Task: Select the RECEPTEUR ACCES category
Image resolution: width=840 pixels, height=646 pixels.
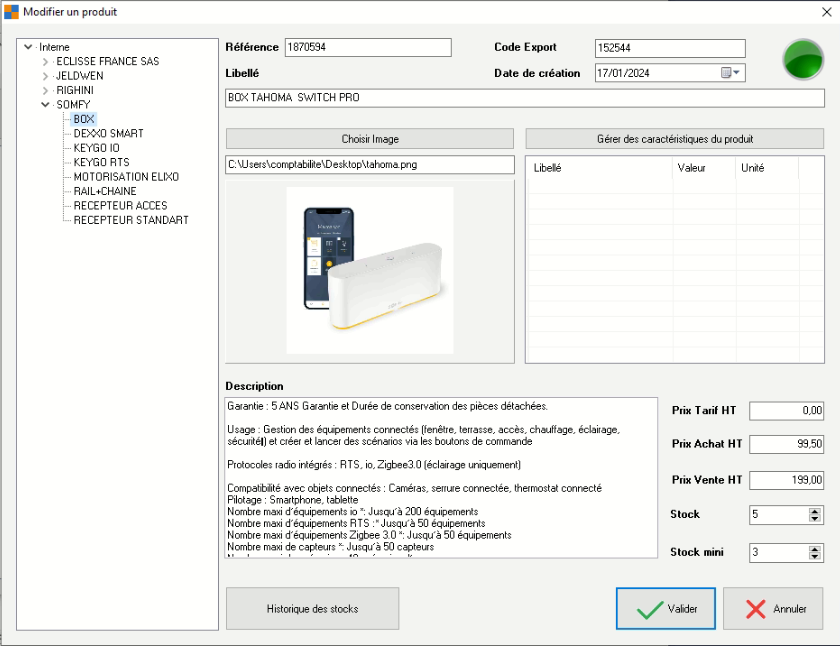Action: click(121, 206)
